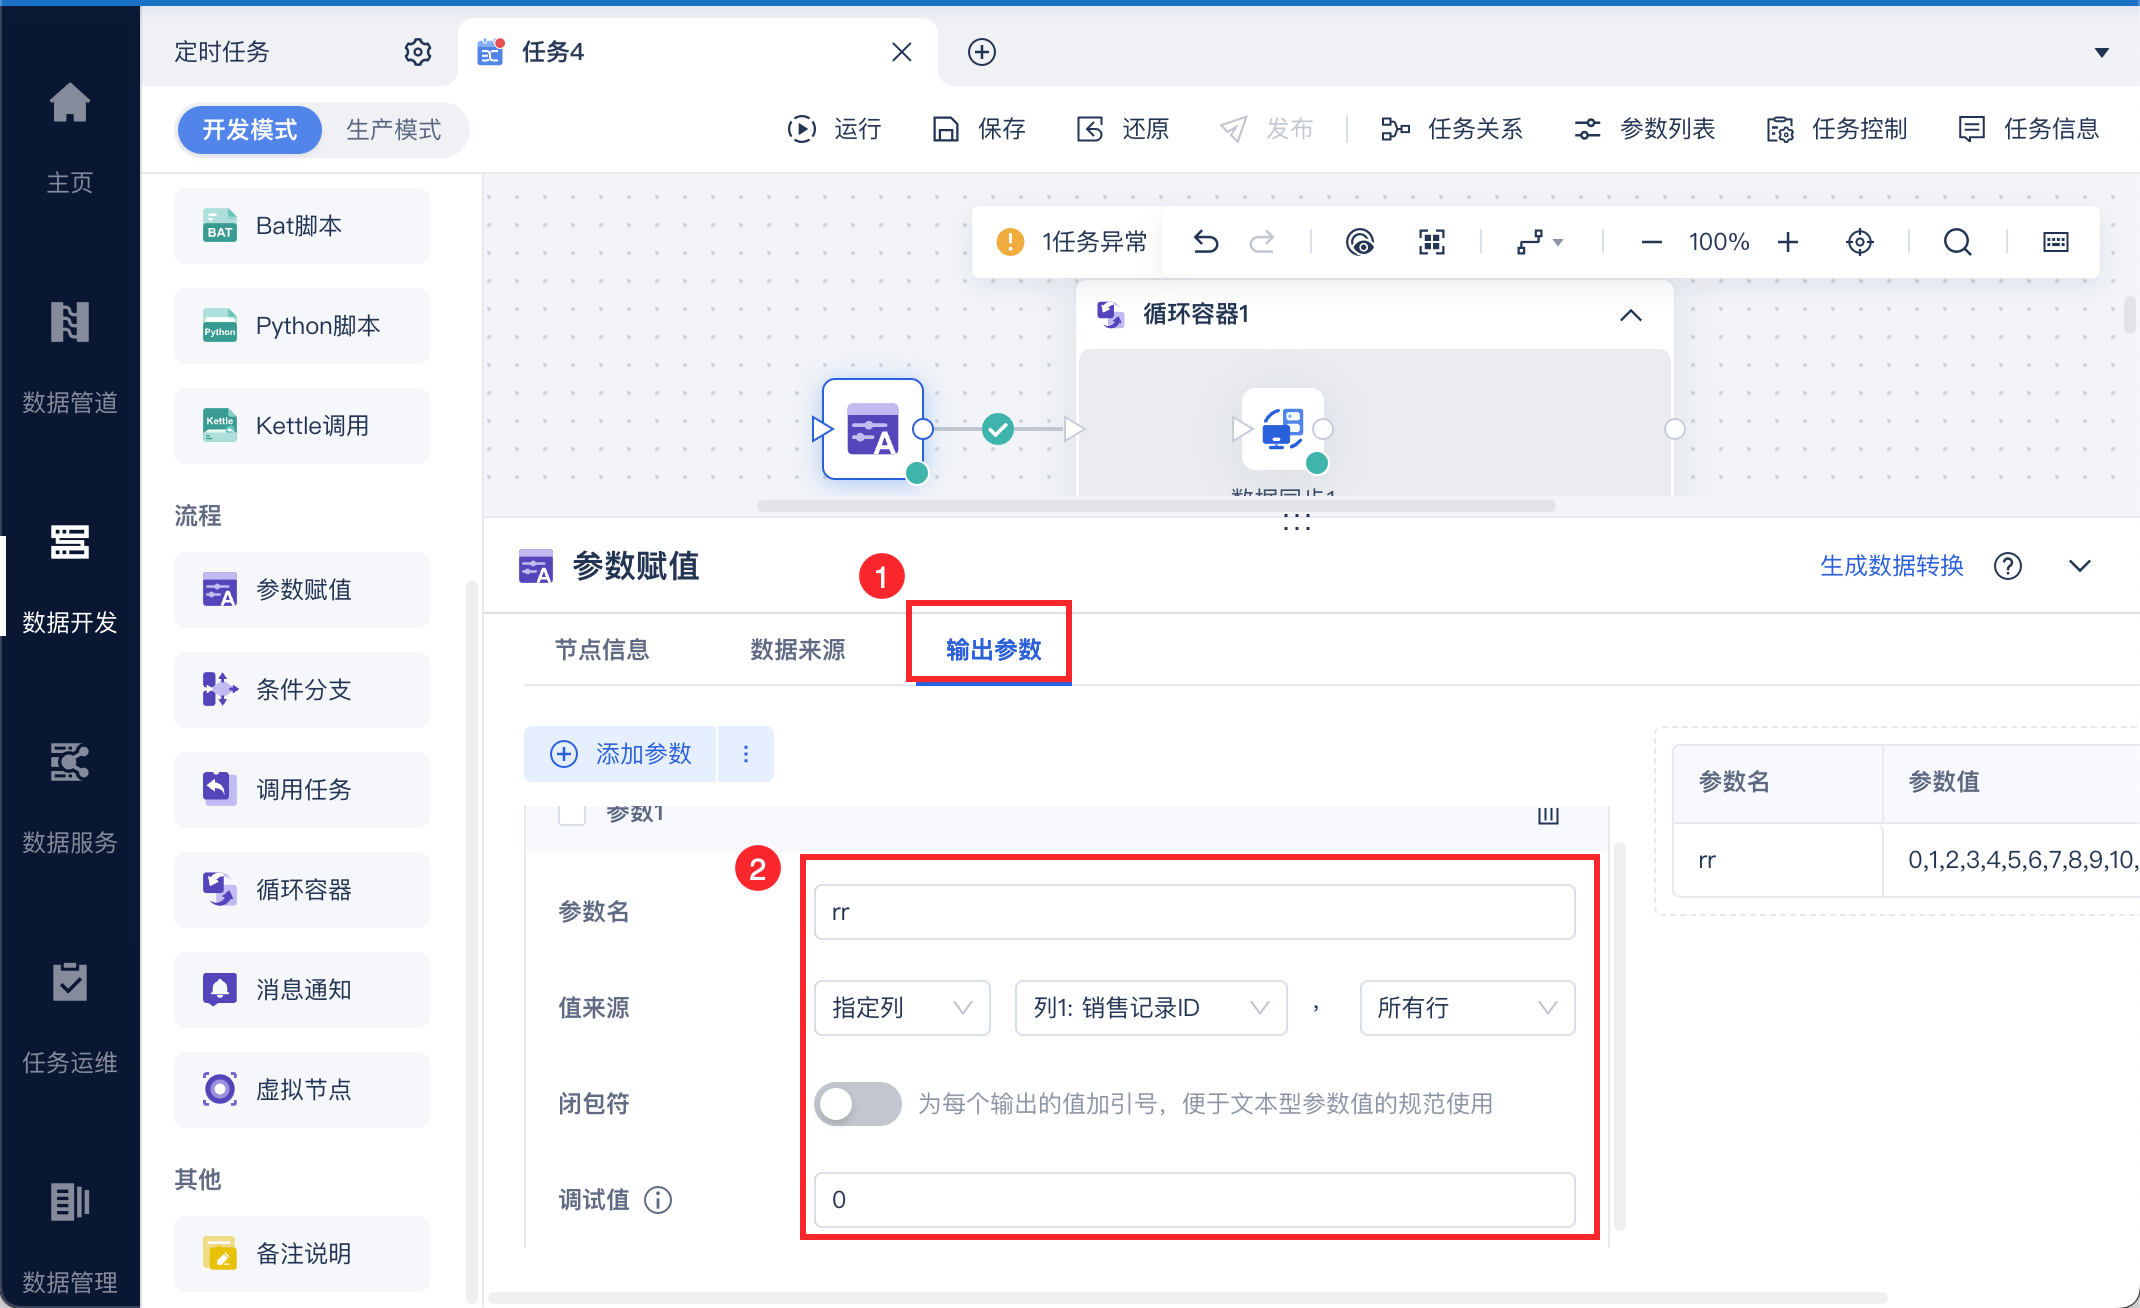Open settings gear beside 定时任务
The height and width of the screenshot is (1308, 2140).
pyautogui.click(x=418, y=52)
